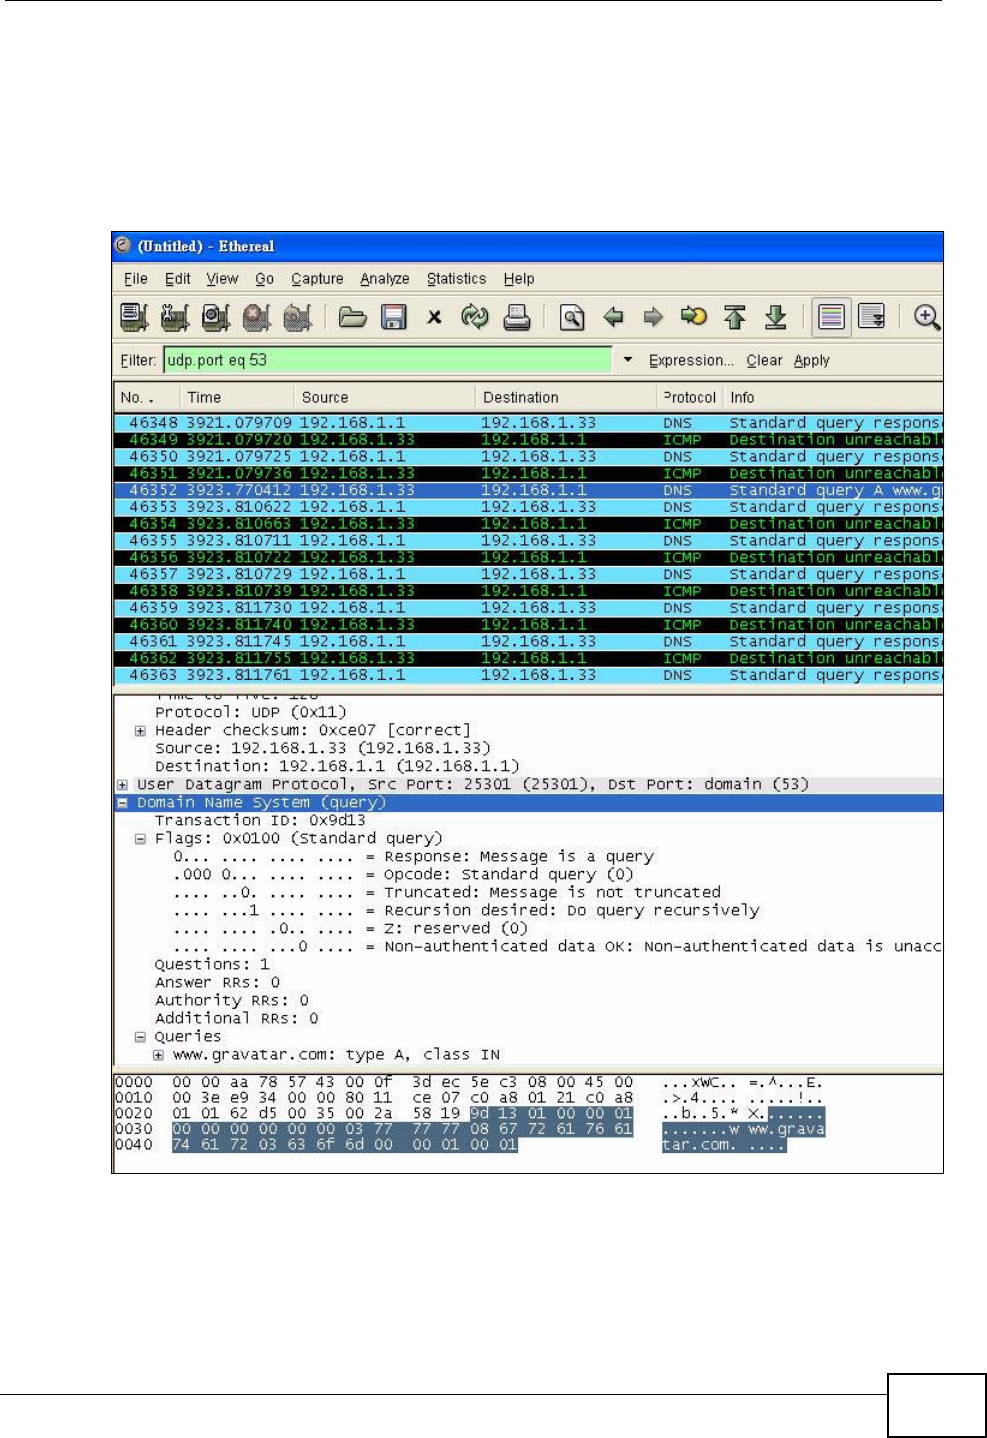Open the View menu
Image resolution: width=987 pixels, height=1438 pixels.
pos(222,279)
